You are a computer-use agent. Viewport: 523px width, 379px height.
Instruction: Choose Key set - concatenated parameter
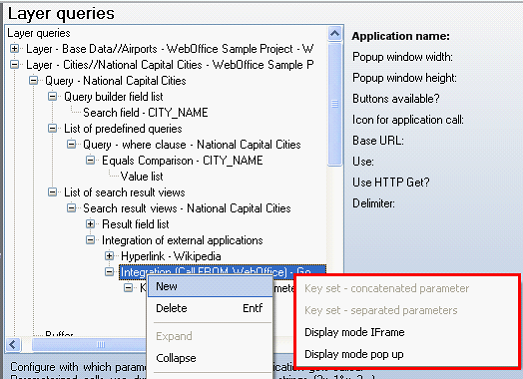[x=387, y=288]
